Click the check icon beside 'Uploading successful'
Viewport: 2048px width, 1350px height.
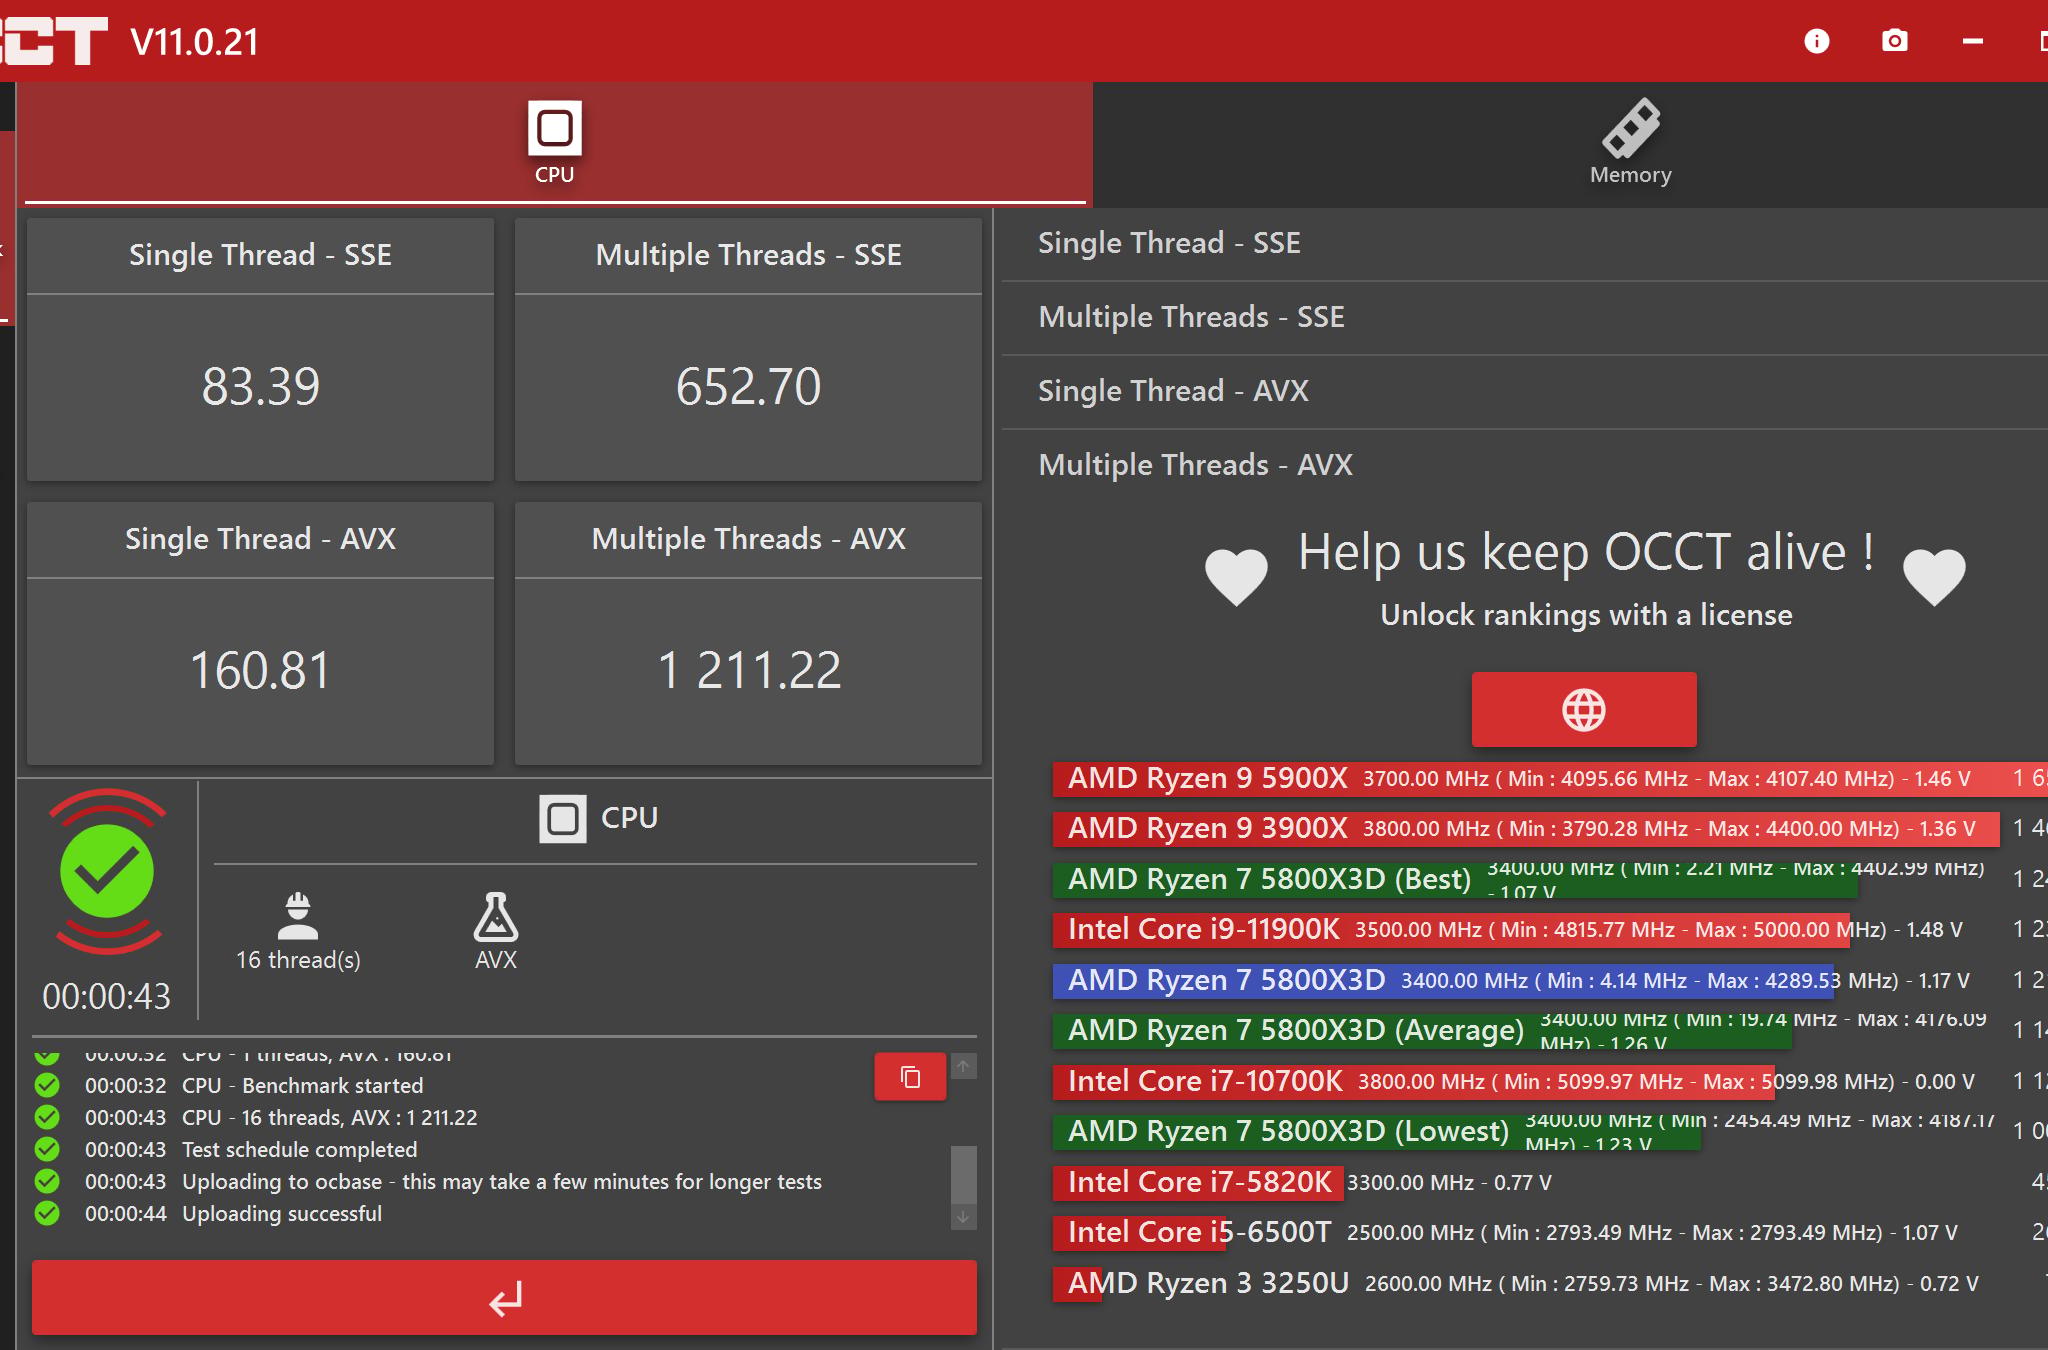point(47,1214)
